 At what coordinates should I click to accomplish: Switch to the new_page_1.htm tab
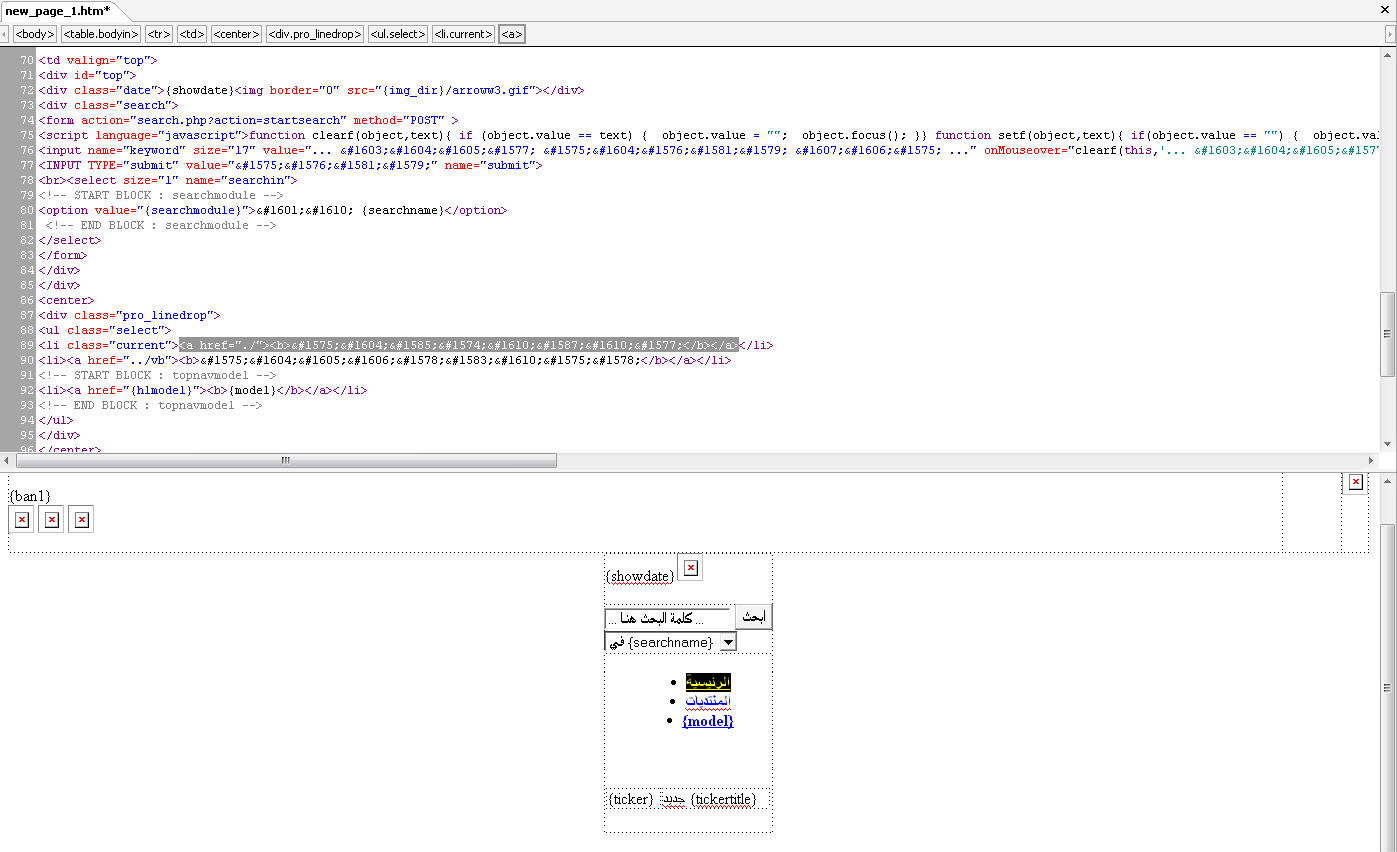click(x=58, y=11)
